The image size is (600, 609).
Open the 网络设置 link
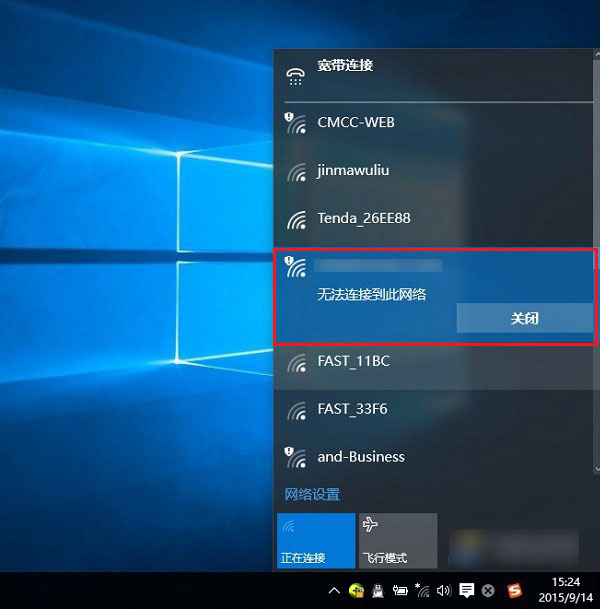coord(312,494)
